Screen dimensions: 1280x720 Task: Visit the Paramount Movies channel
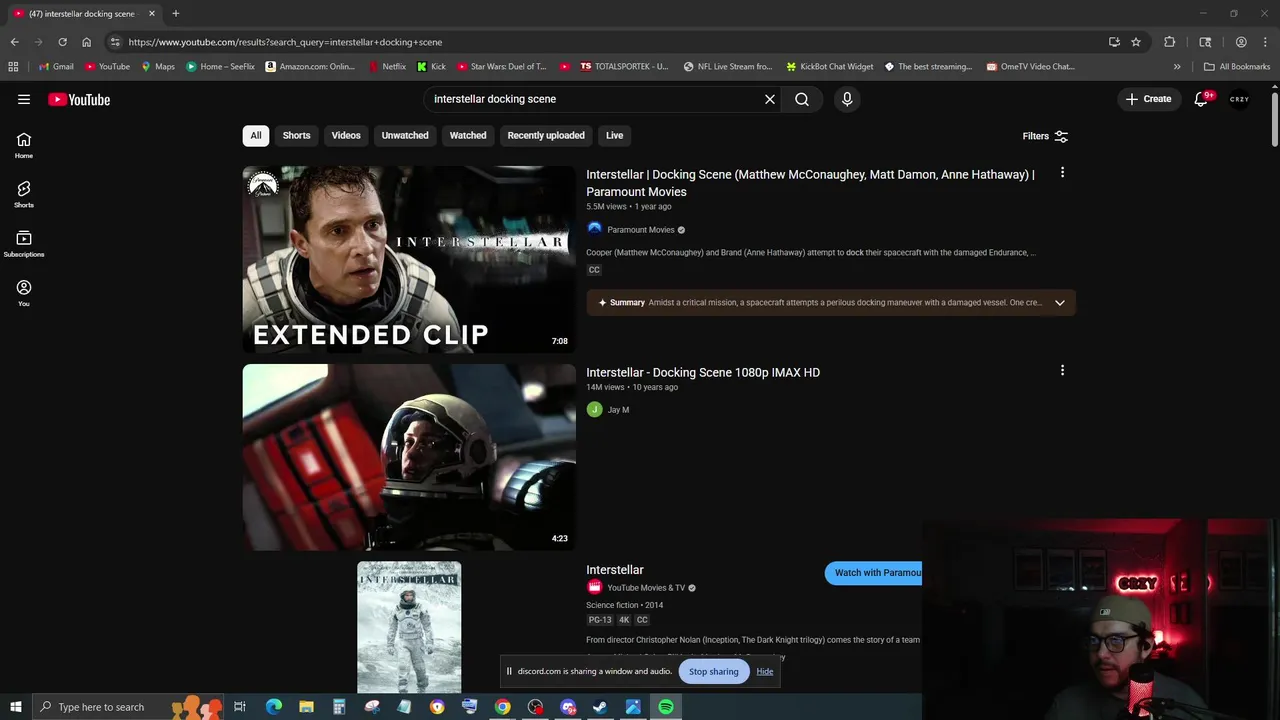click(x=641, y=230)
